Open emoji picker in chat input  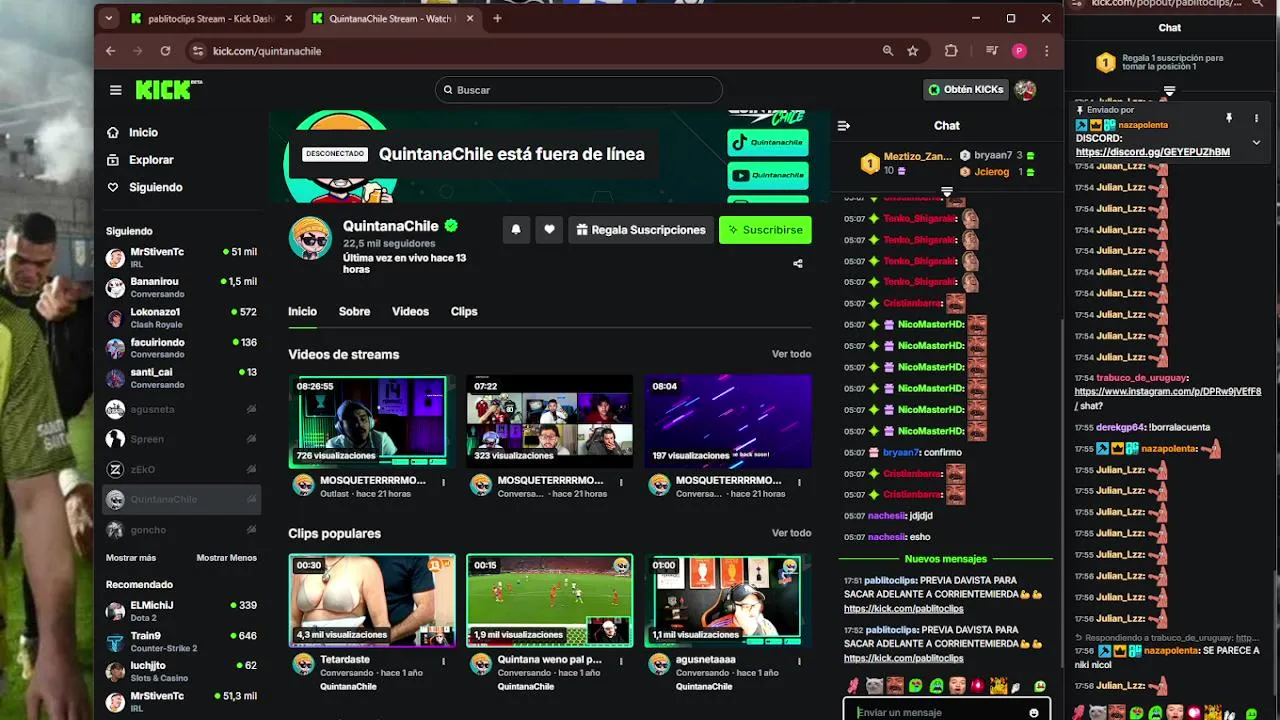[1034, 712]
